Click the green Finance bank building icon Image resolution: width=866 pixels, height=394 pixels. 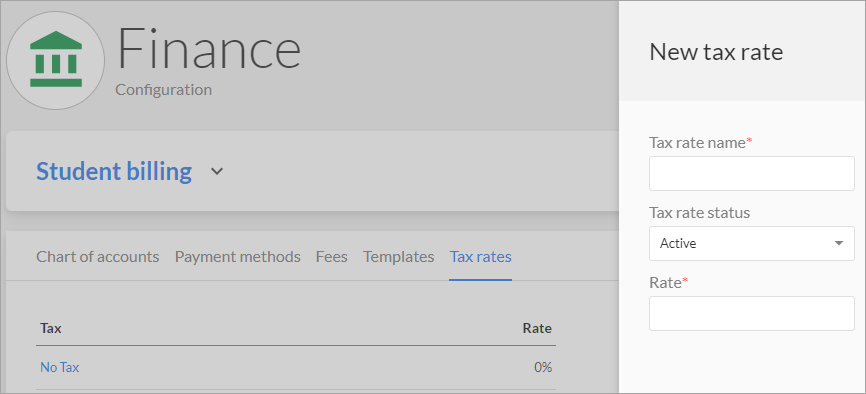(x=55, y=60)
